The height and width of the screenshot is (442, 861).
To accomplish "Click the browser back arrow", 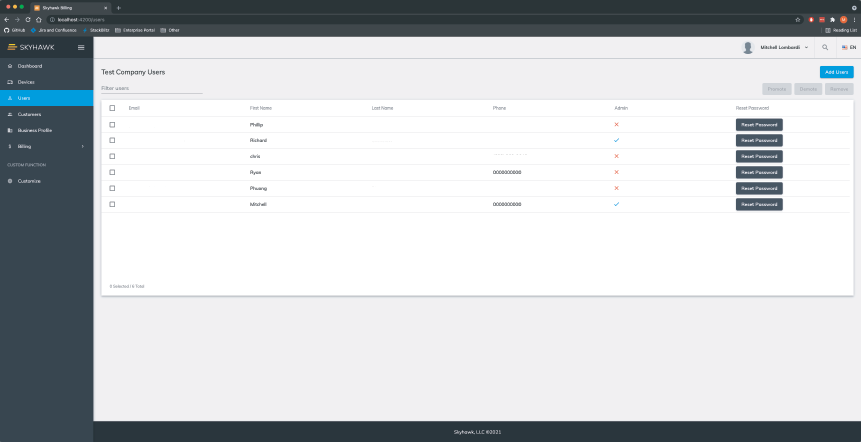I will [x=7, y=19].
